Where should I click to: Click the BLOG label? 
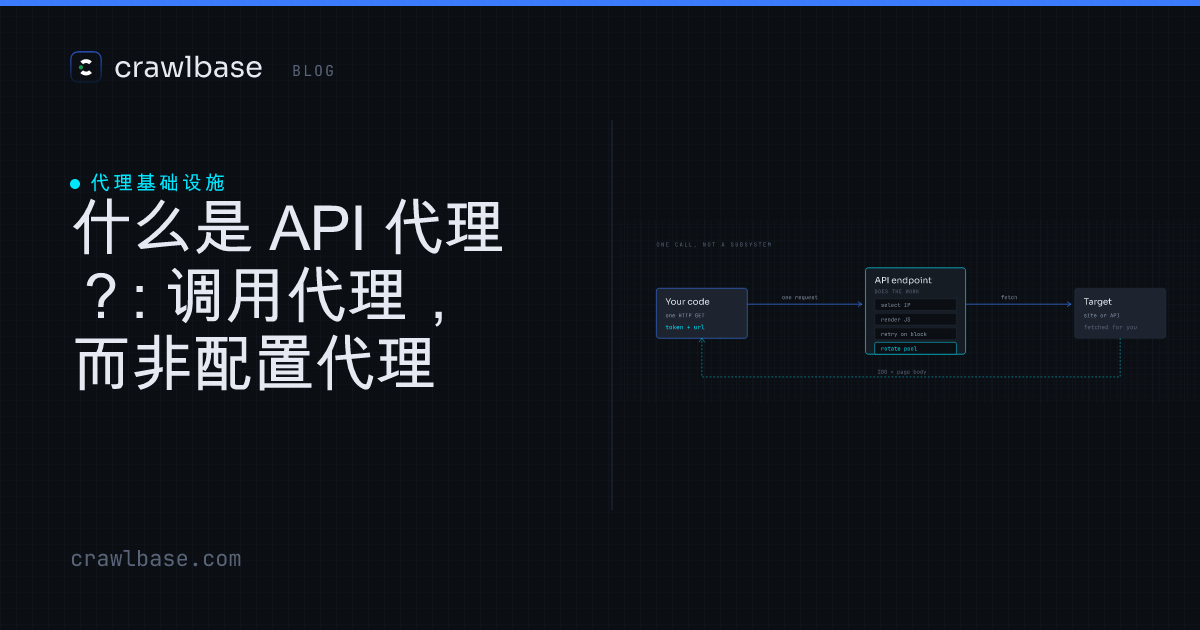click(314, 71)
